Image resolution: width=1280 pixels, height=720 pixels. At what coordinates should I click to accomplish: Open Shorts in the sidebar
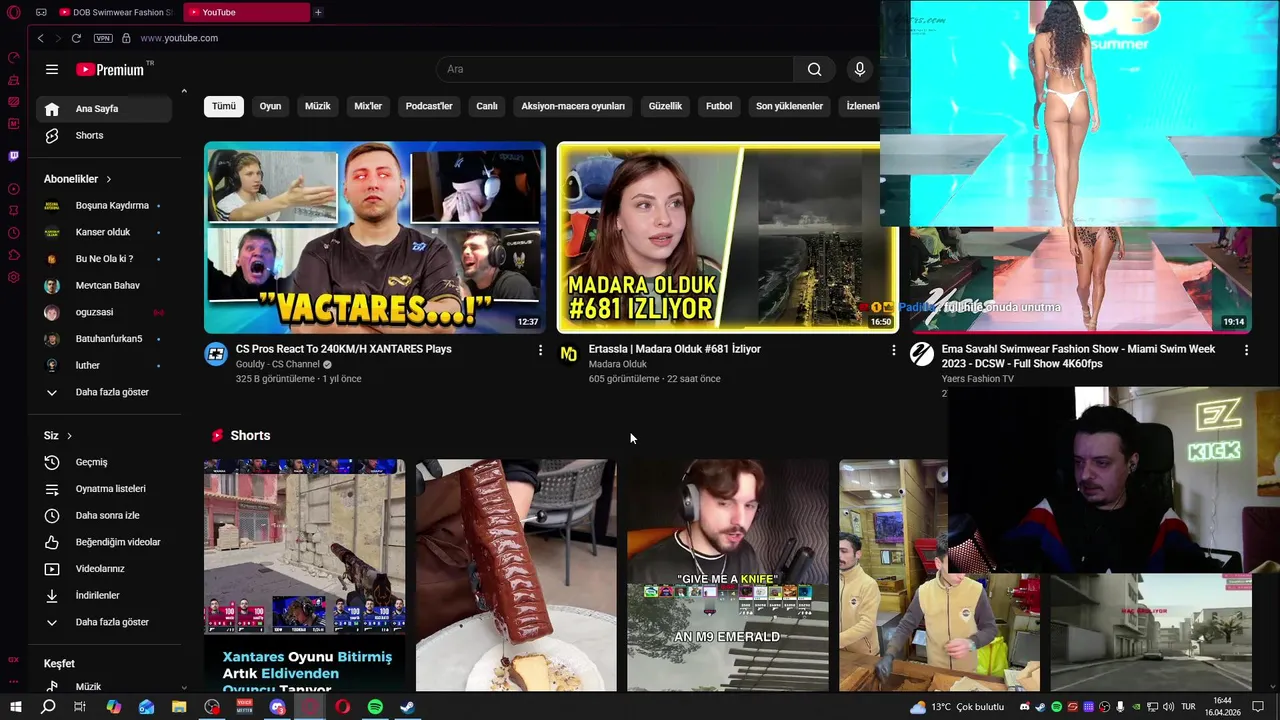[x=104, y=135]
